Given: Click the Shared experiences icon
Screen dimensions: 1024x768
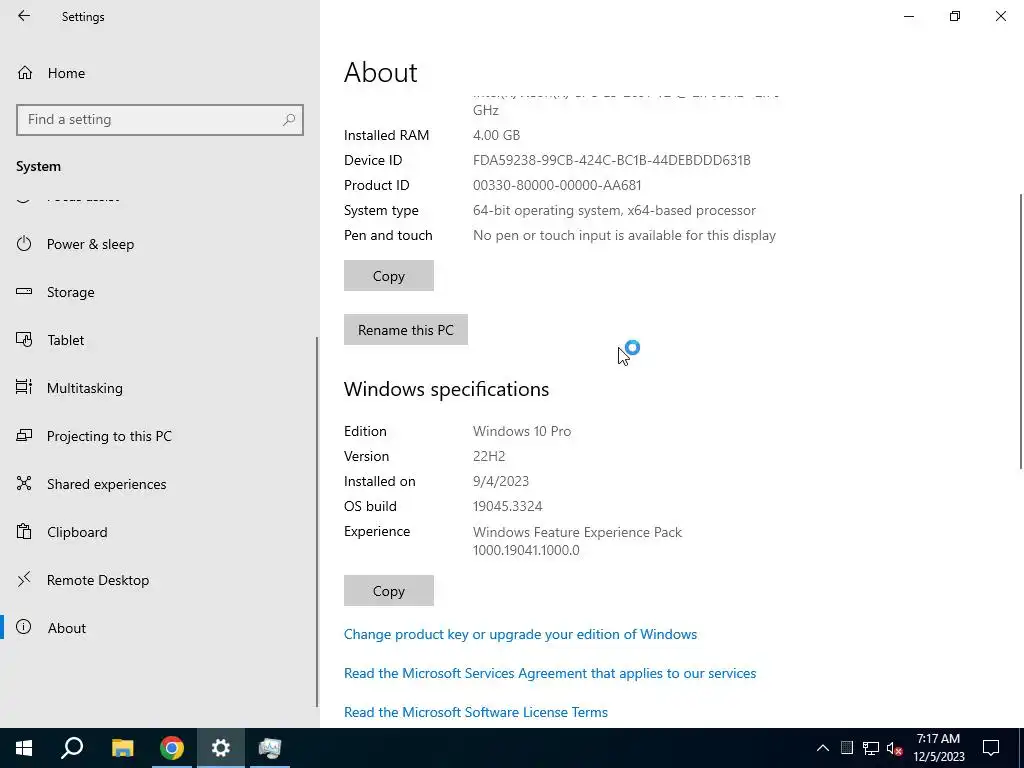Looking at the screenshot, I should [24, 483].
